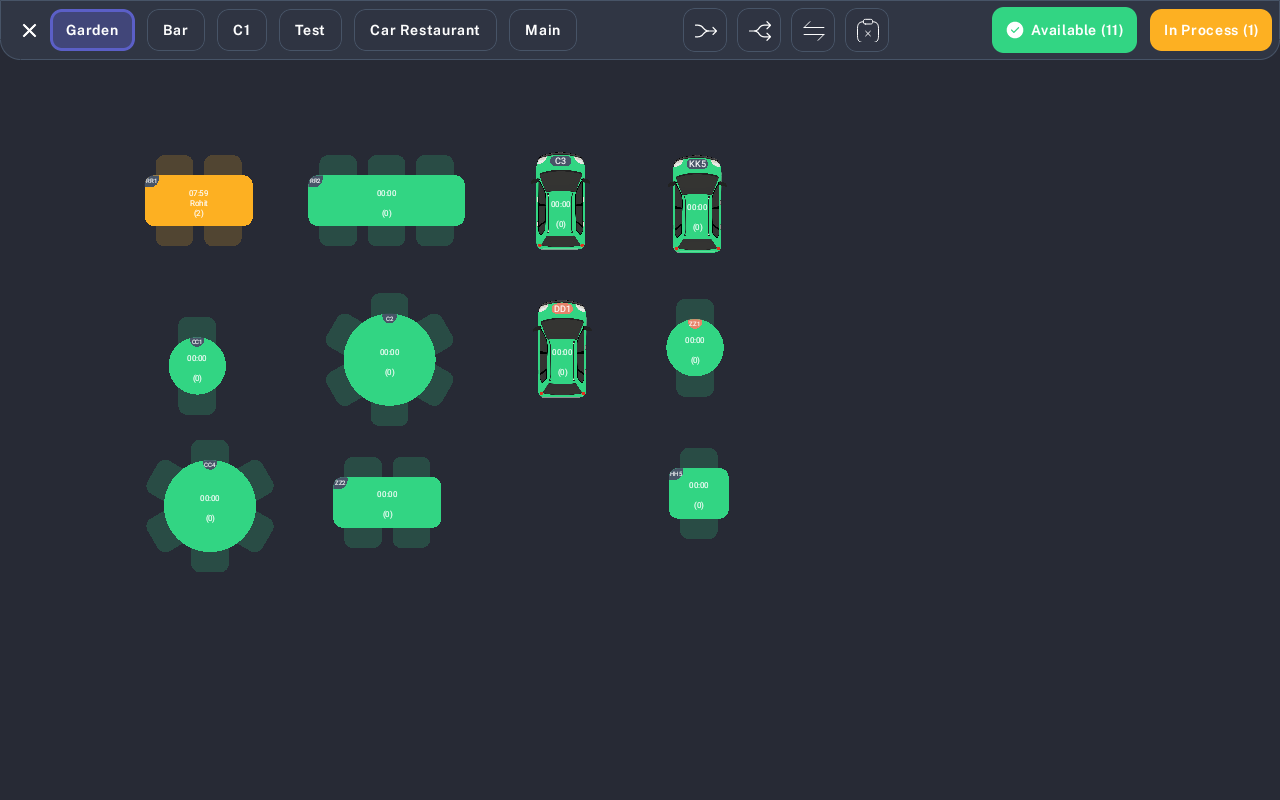1280x800 pixels.
Task: Switch to the Bar tab
Action: [176, 30]
